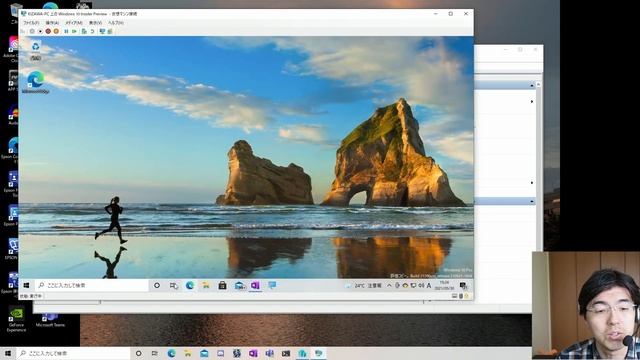Click the last icon on the VM toolbar
Viewport: 640px width, 360px height.
tap(110, 31)
